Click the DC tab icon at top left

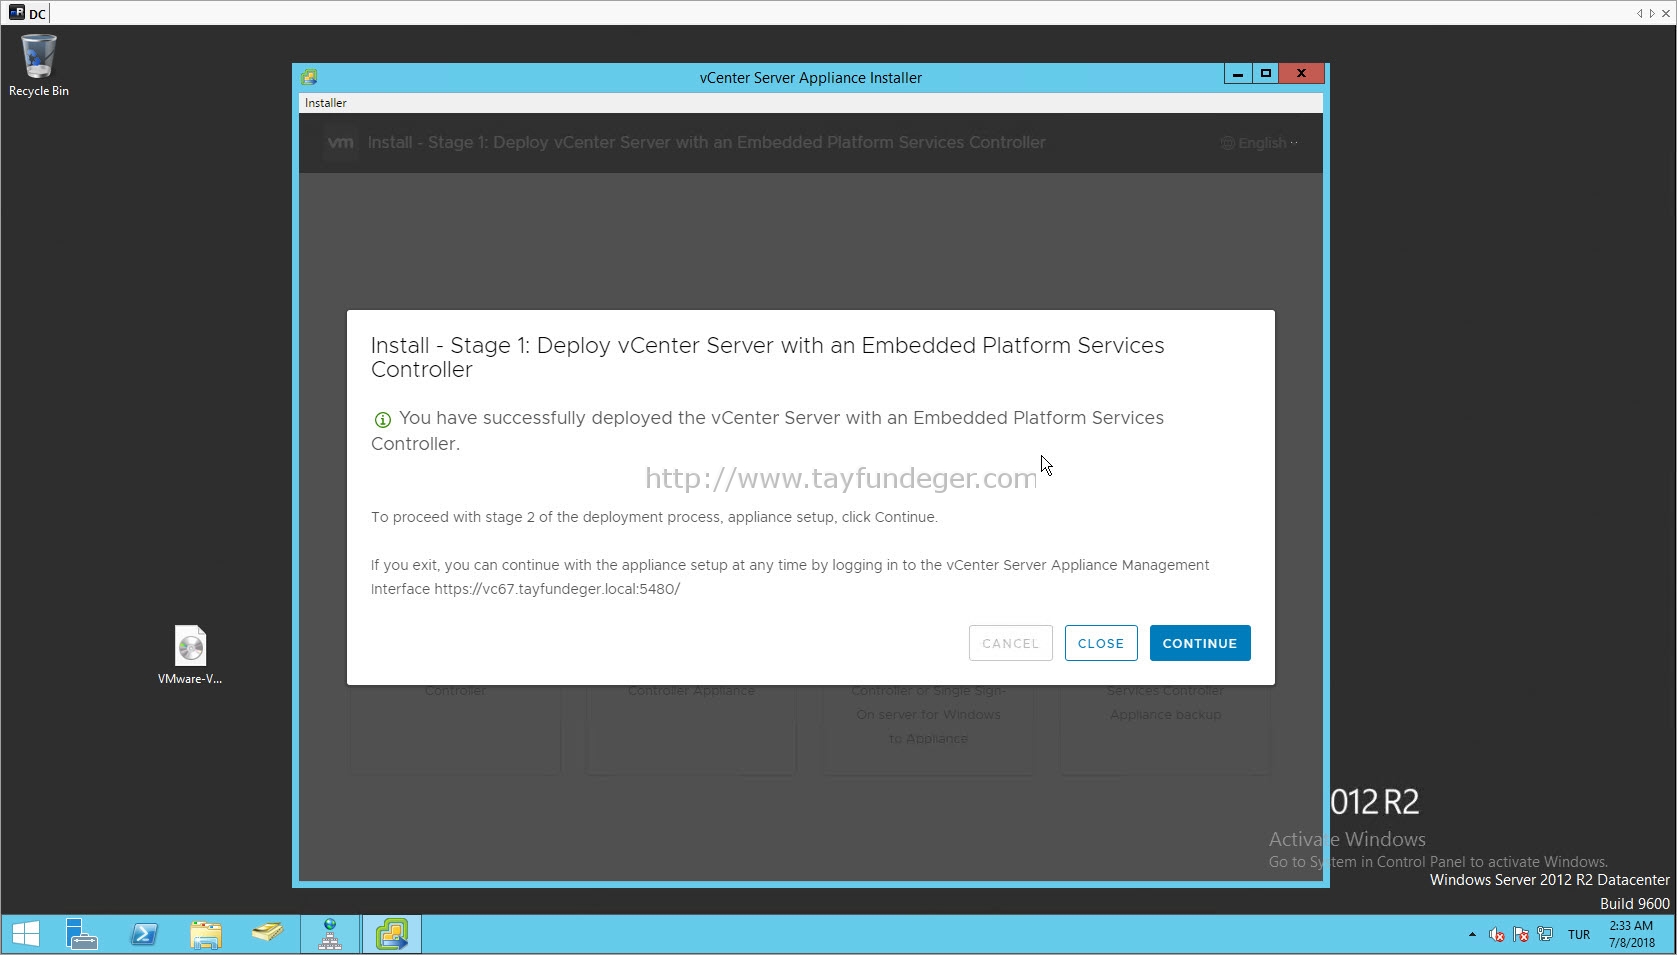16,13
